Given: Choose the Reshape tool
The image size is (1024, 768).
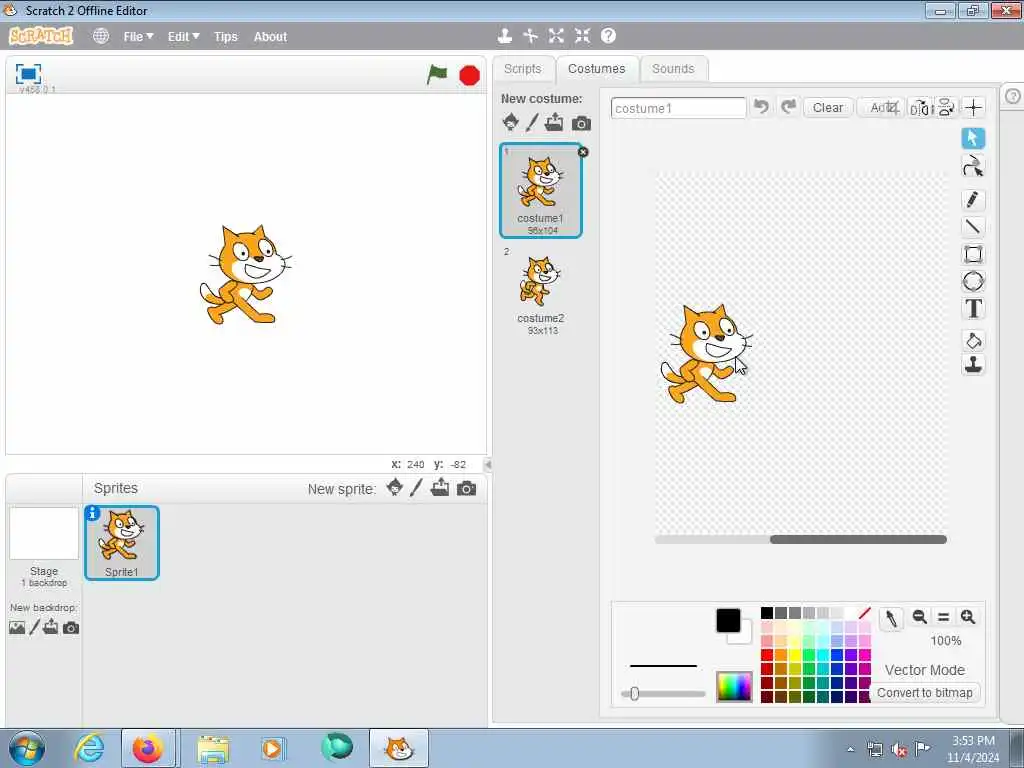Looking at the screenshot, I should pyautogui.click(x=973, y=167).
